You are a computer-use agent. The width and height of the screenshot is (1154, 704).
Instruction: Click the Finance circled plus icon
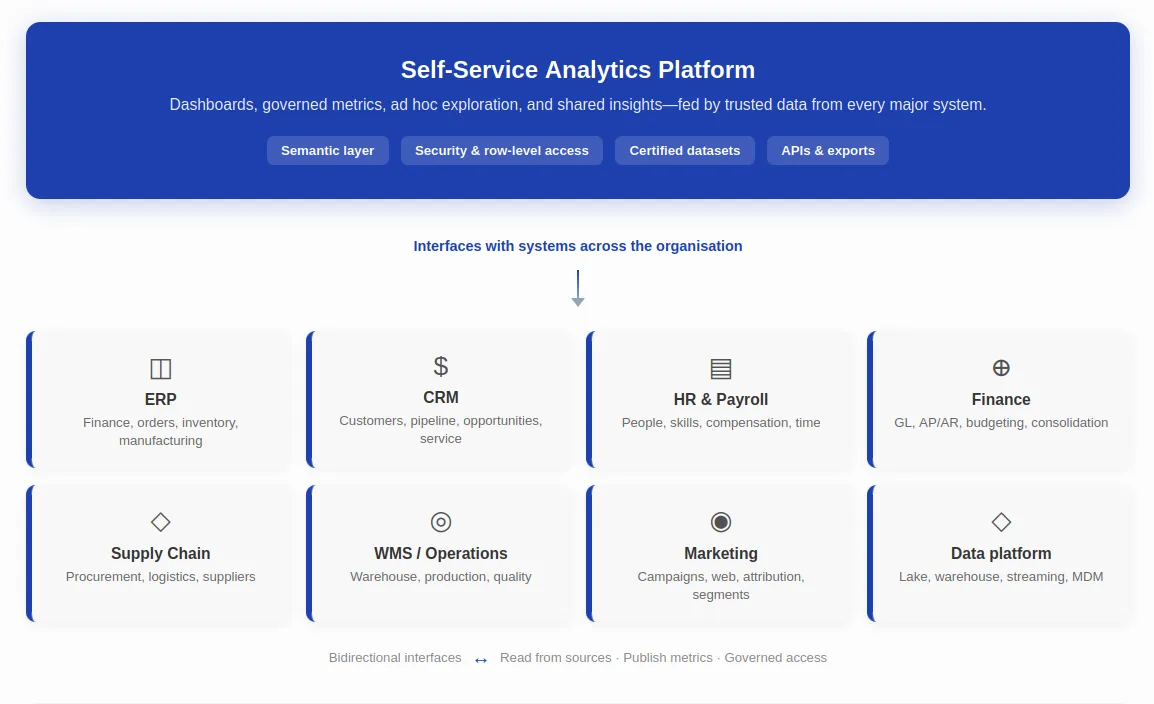pyautogui.click(x=1000, y=368)
